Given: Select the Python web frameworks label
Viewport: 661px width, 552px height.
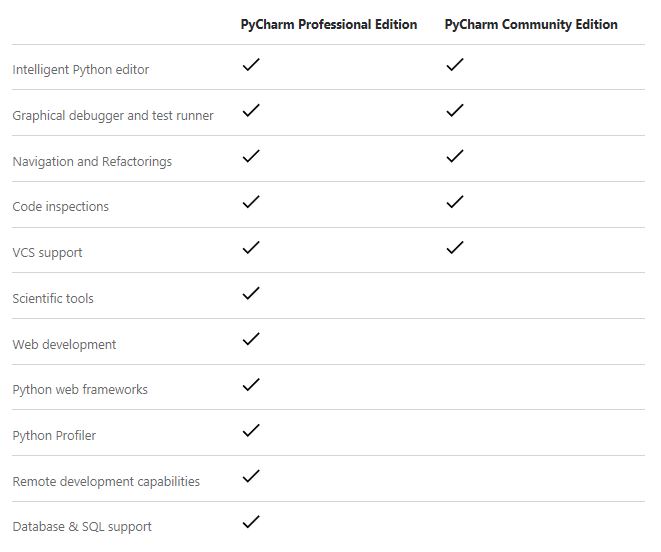Looking at the screenshot, I should [80, 390].
